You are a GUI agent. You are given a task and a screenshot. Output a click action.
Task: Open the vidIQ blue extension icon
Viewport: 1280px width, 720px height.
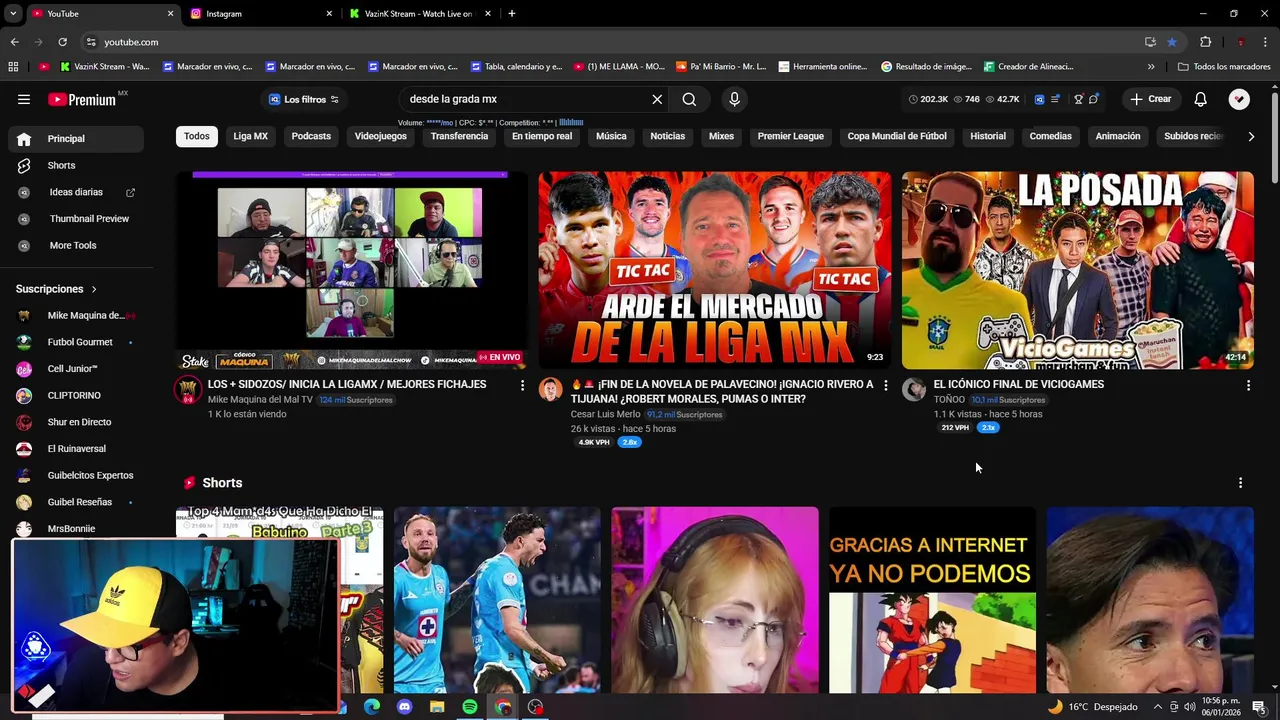click(x=1039, y=99)
